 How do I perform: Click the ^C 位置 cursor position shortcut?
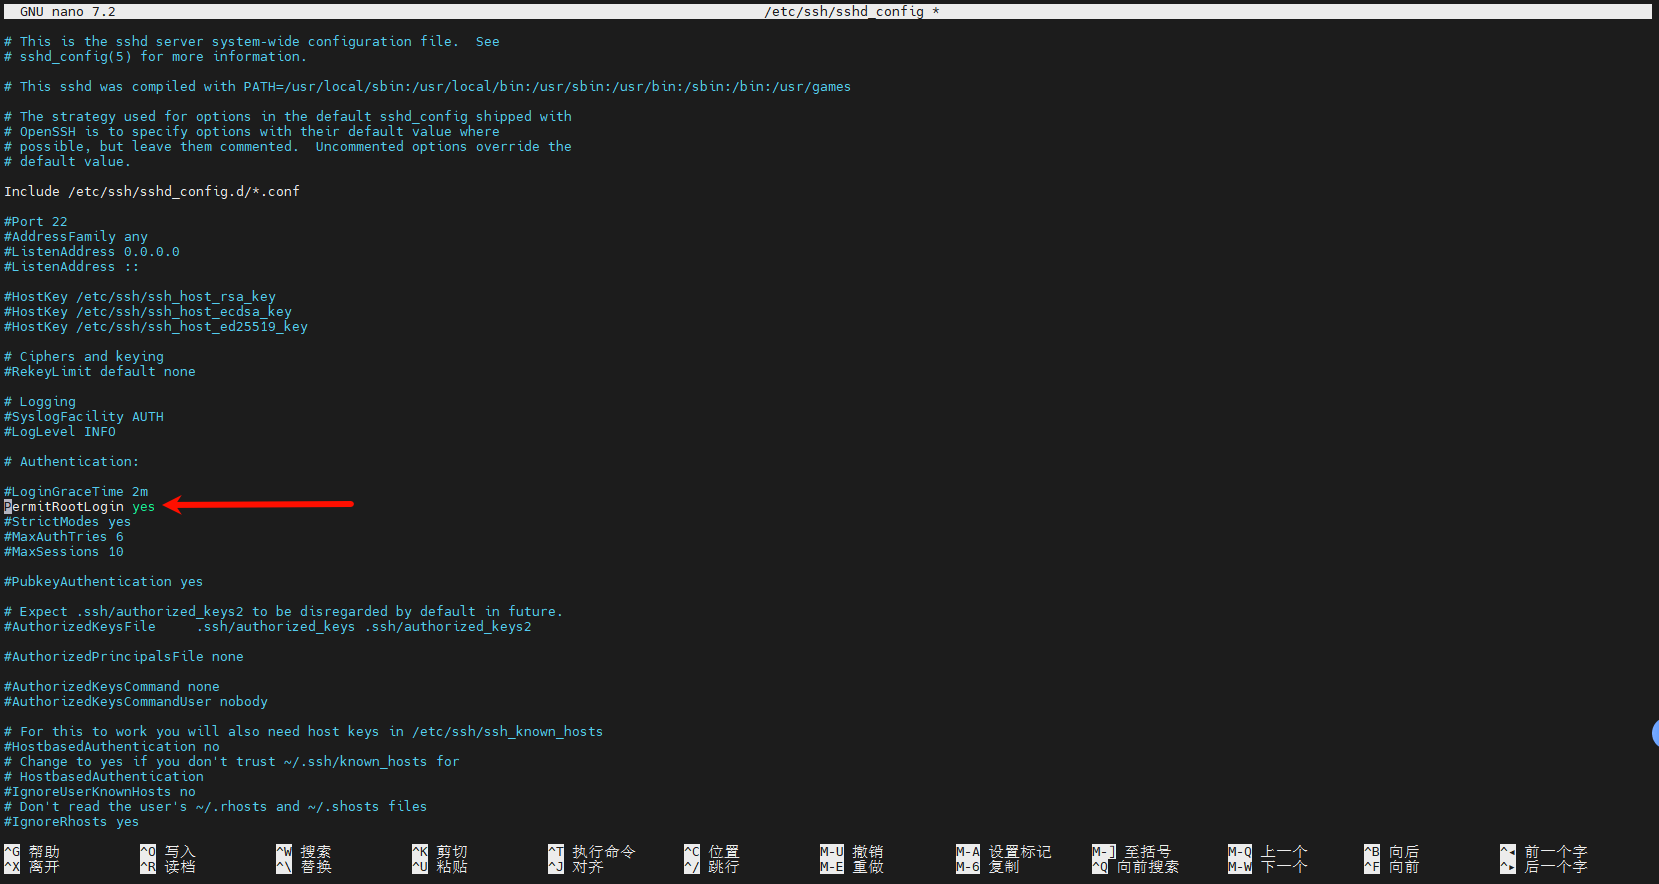click(x=712, y=852)
